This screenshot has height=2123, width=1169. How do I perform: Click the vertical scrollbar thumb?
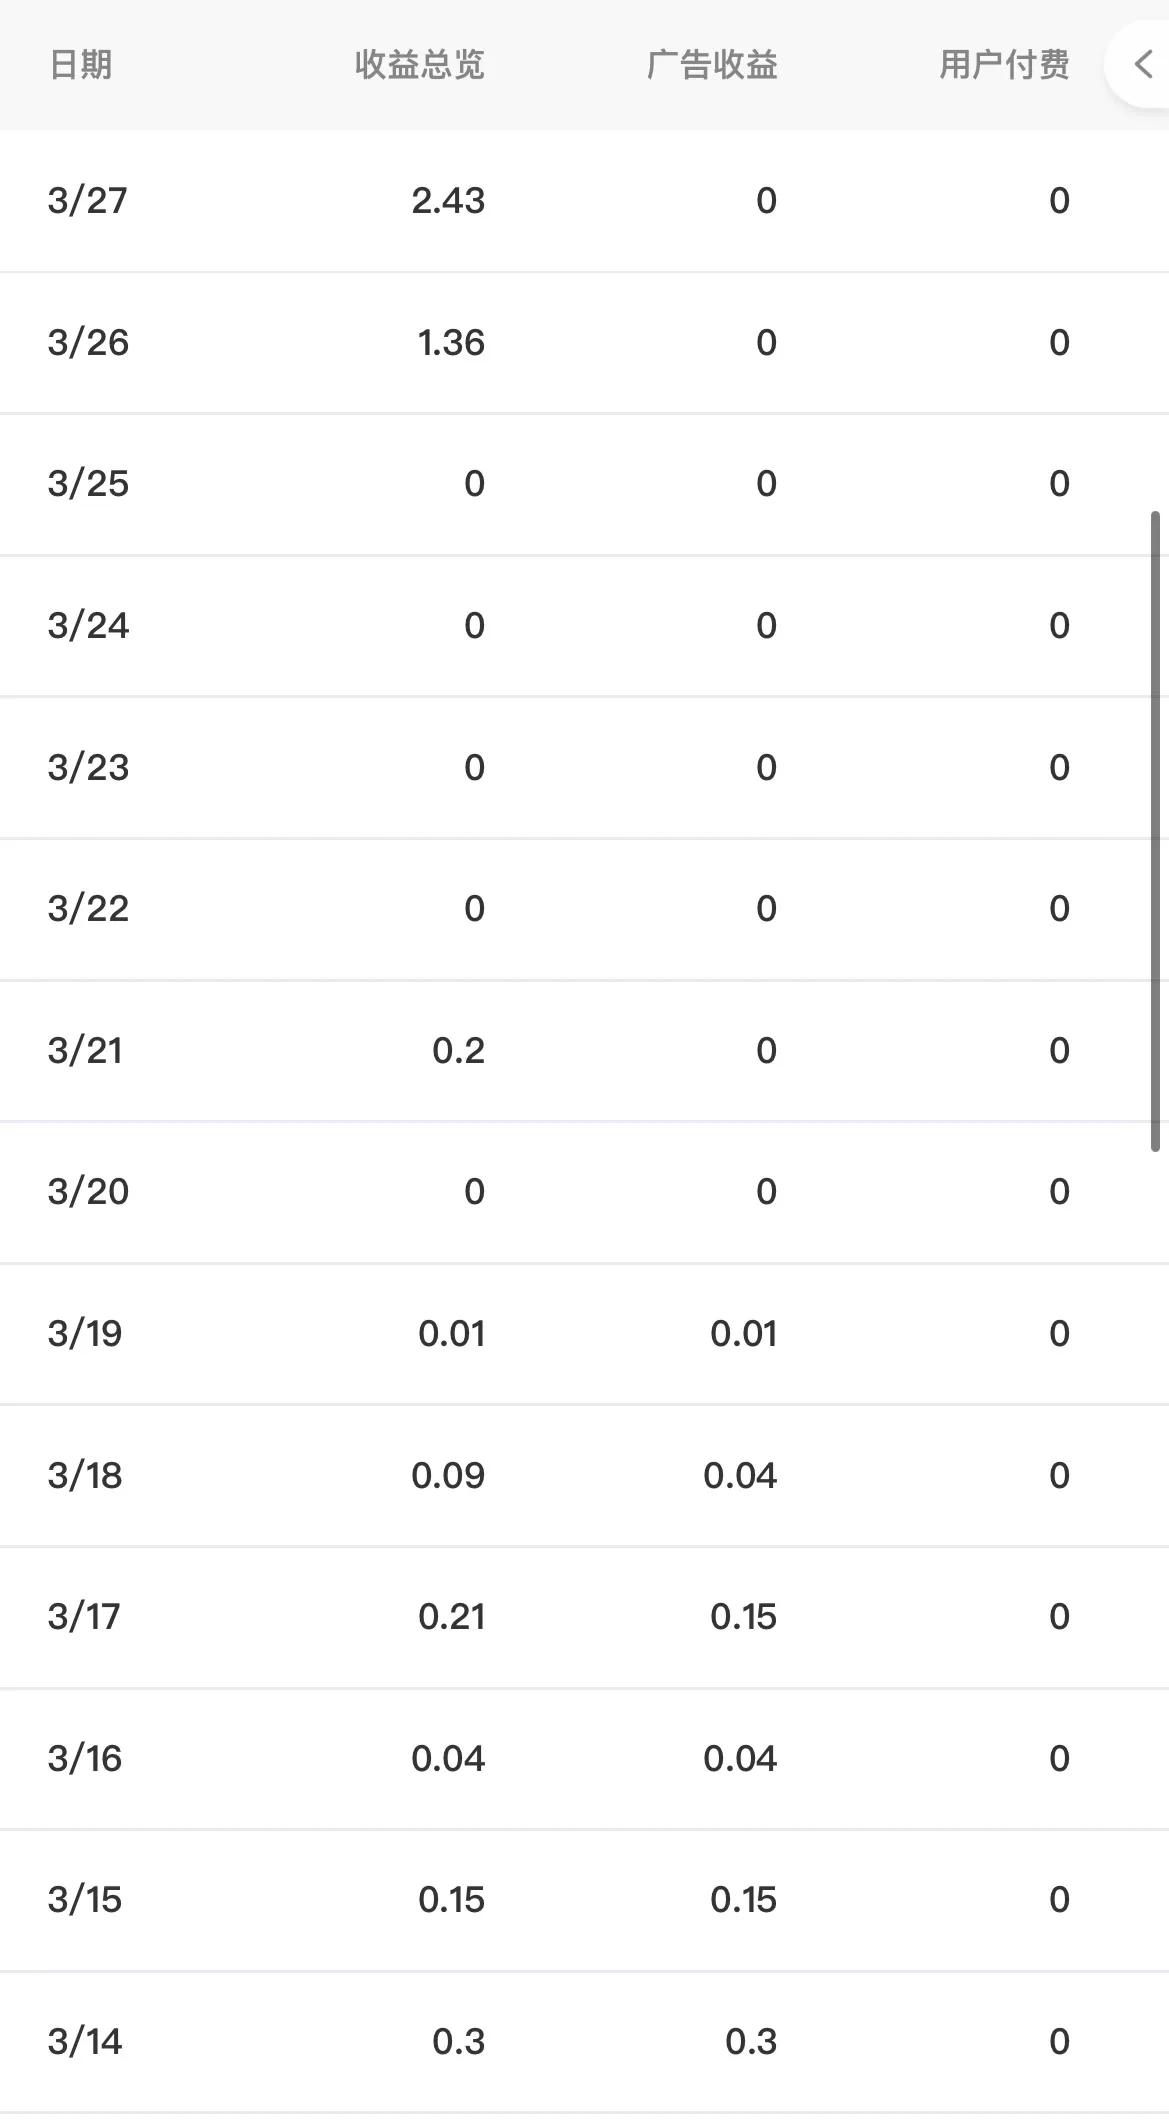(1155, 830)
